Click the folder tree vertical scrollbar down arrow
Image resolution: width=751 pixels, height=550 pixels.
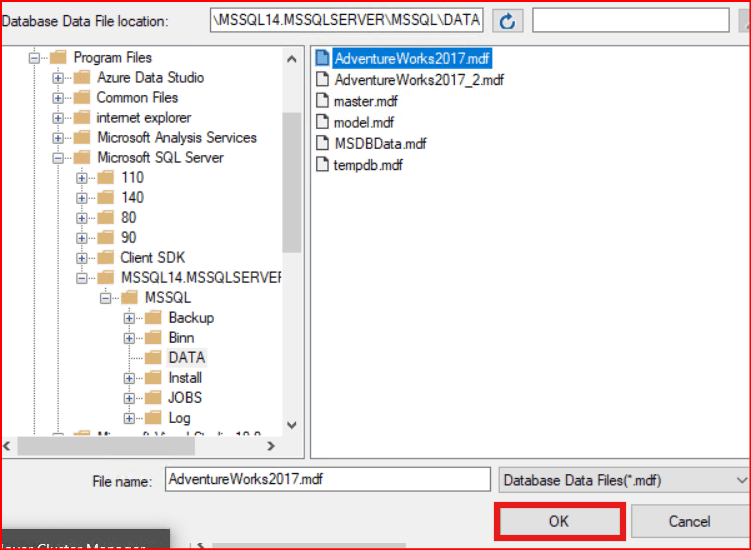click(x=292, y=425)
